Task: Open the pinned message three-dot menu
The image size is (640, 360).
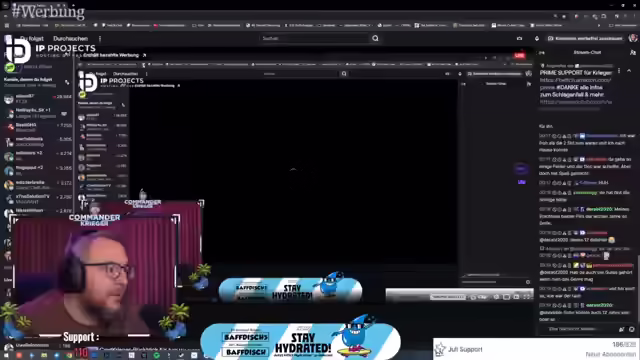Action: 619,71
